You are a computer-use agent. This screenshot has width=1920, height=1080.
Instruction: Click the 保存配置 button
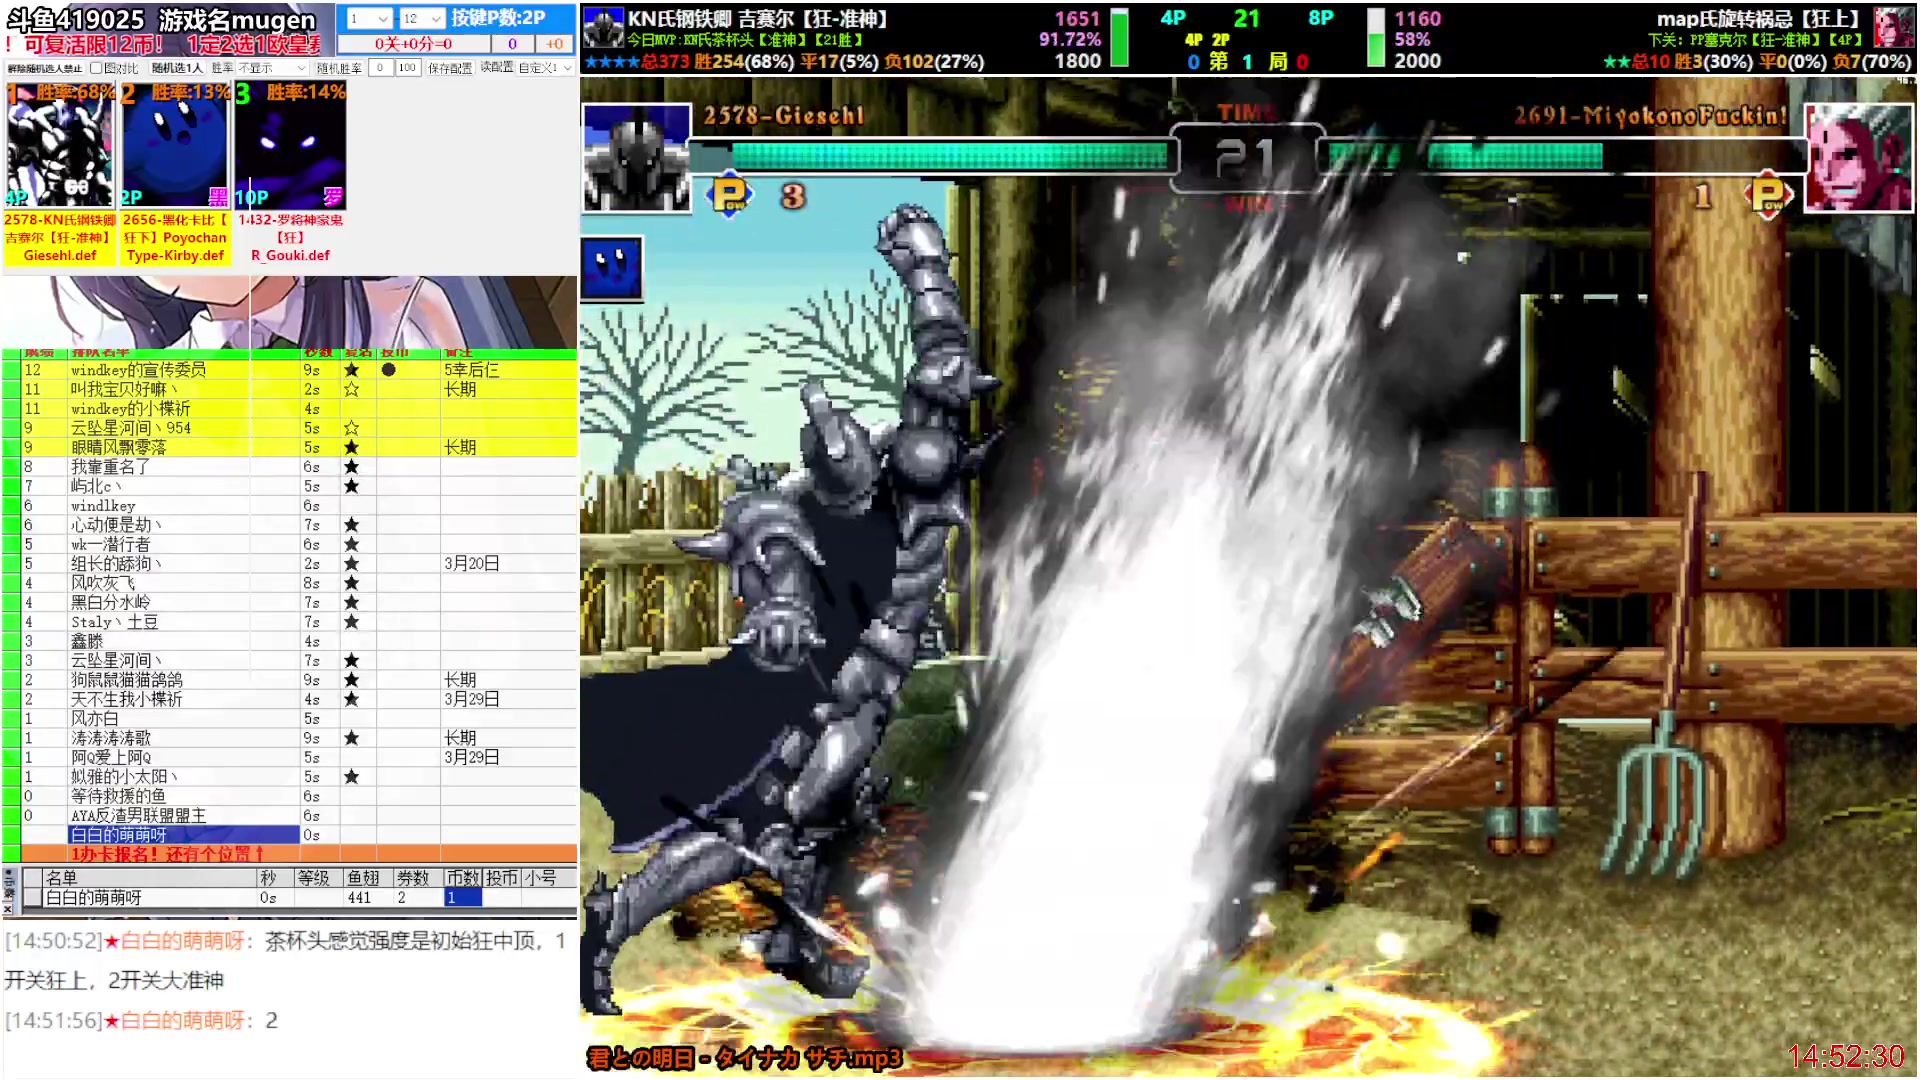click(450, 68)
